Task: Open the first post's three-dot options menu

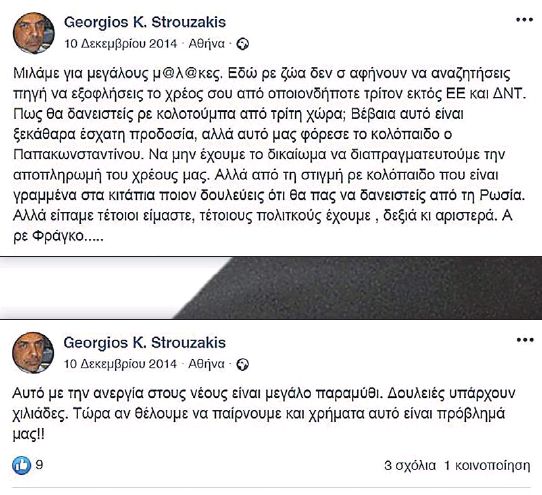Action: (524, 20)
